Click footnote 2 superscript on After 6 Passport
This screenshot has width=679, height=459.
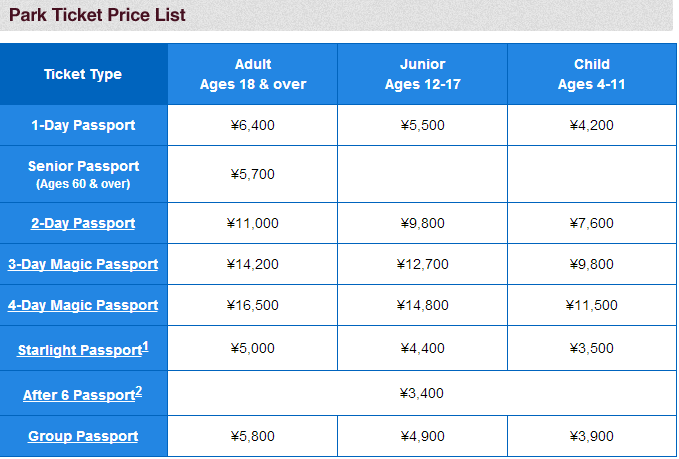(139, 391)
